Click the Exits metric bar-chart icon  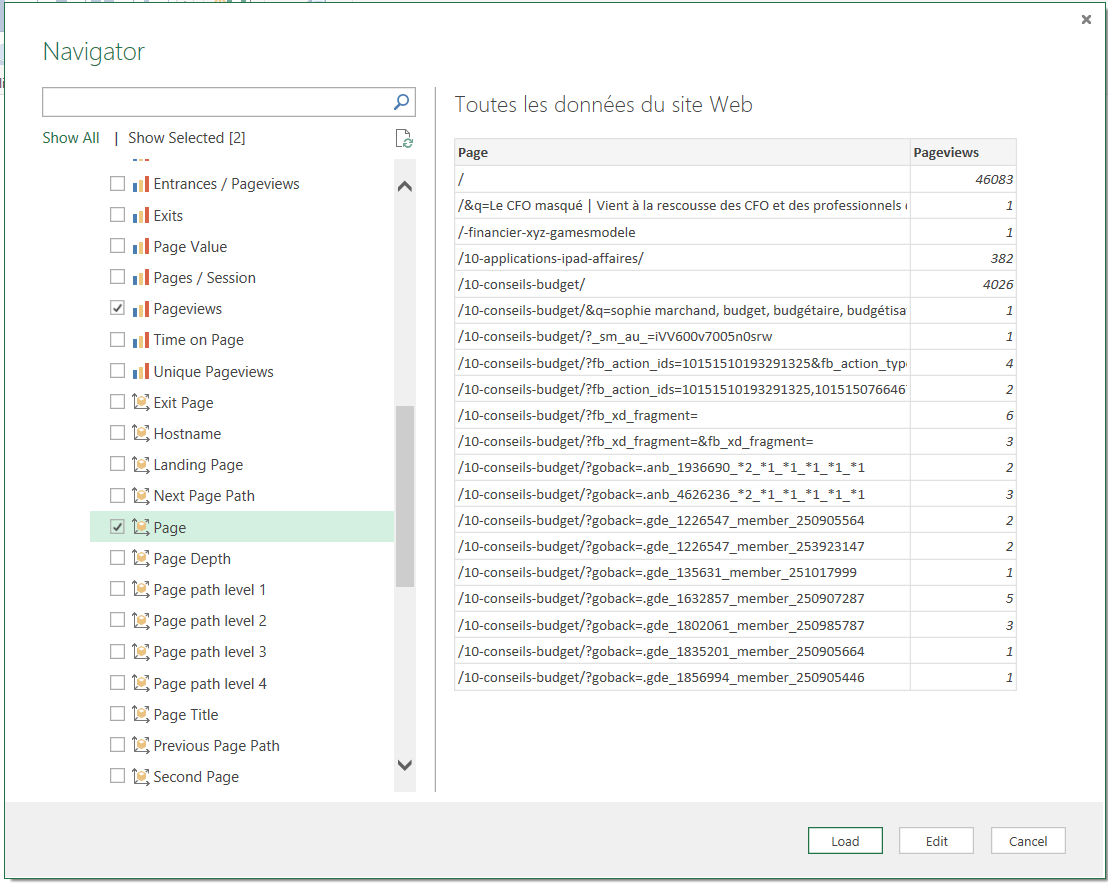point(141,215)
